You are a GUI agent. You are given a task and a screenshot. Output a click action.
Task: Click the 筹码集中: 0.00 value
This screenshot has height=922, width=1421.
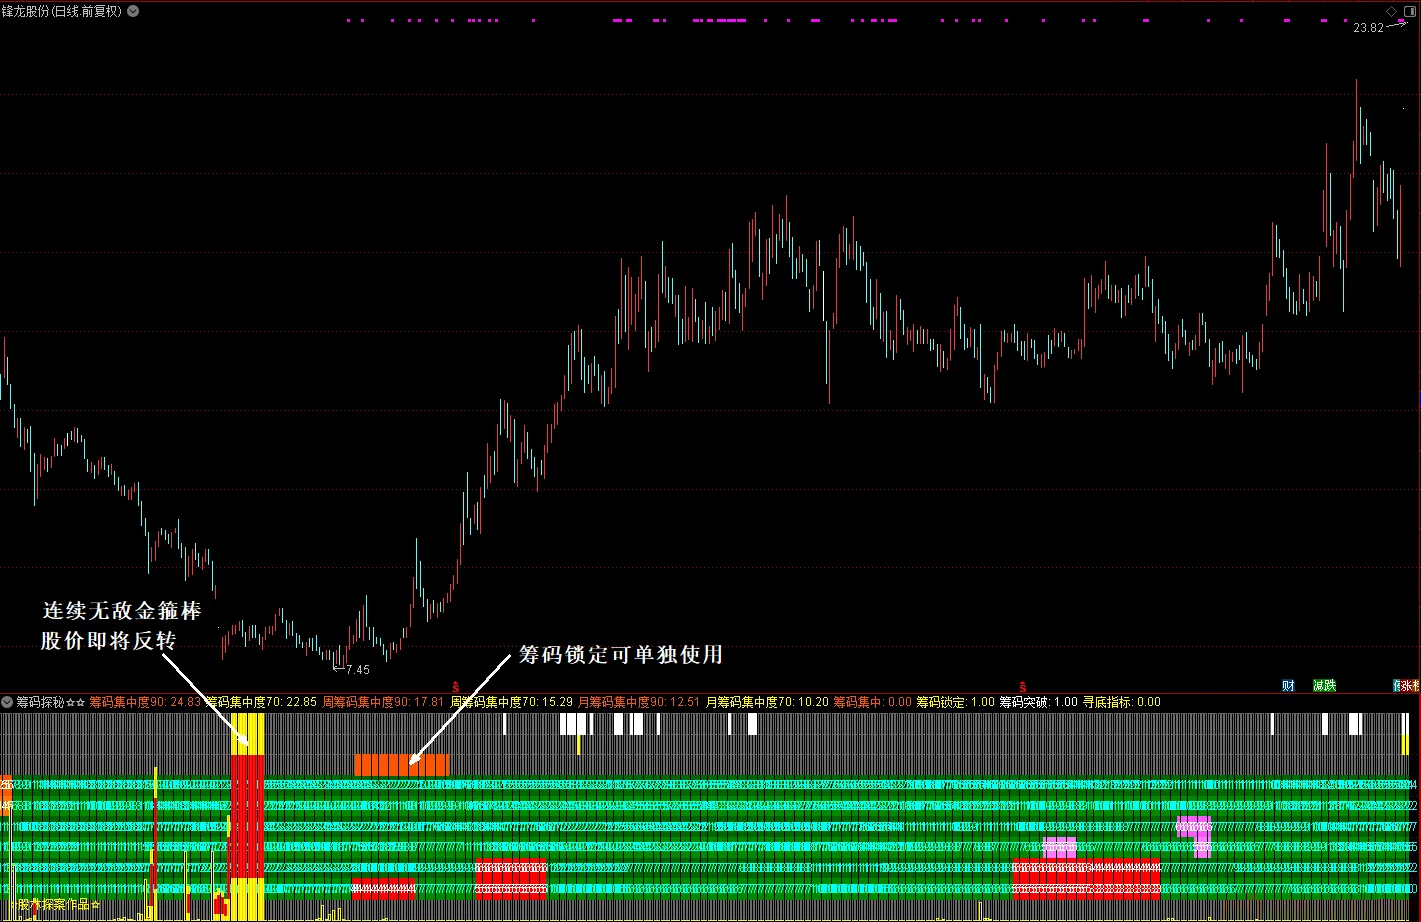(x=873, y=702)
